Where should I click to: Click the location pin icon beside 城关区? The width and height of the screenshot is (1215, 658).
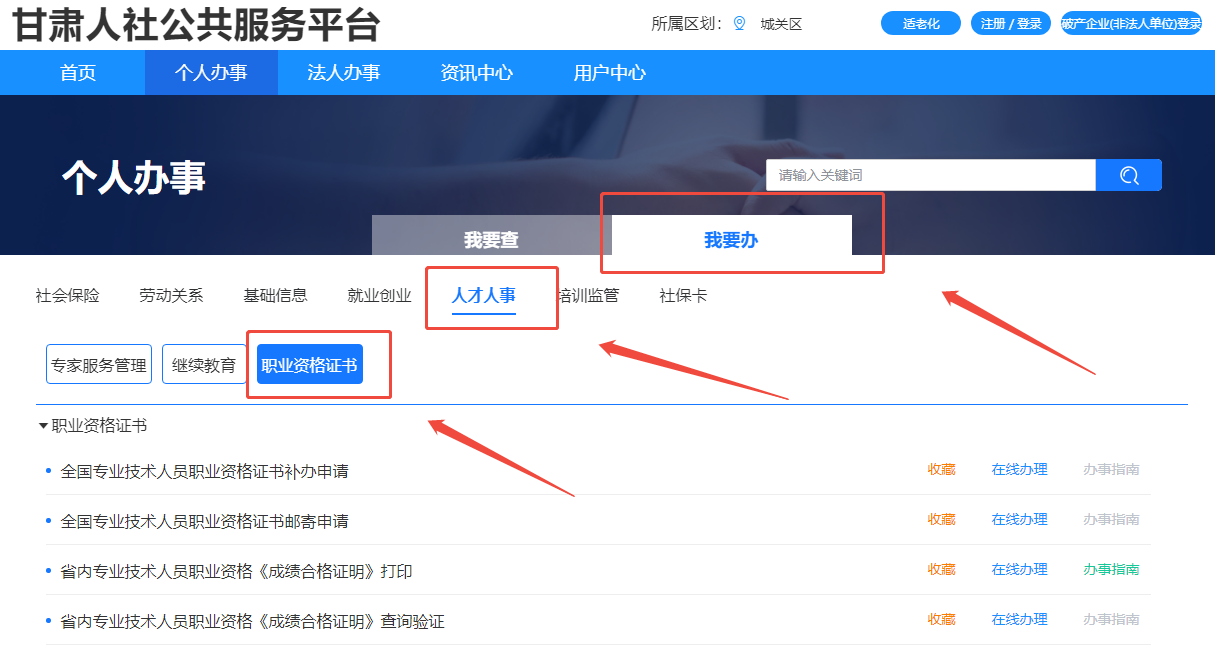pos(740,24)
